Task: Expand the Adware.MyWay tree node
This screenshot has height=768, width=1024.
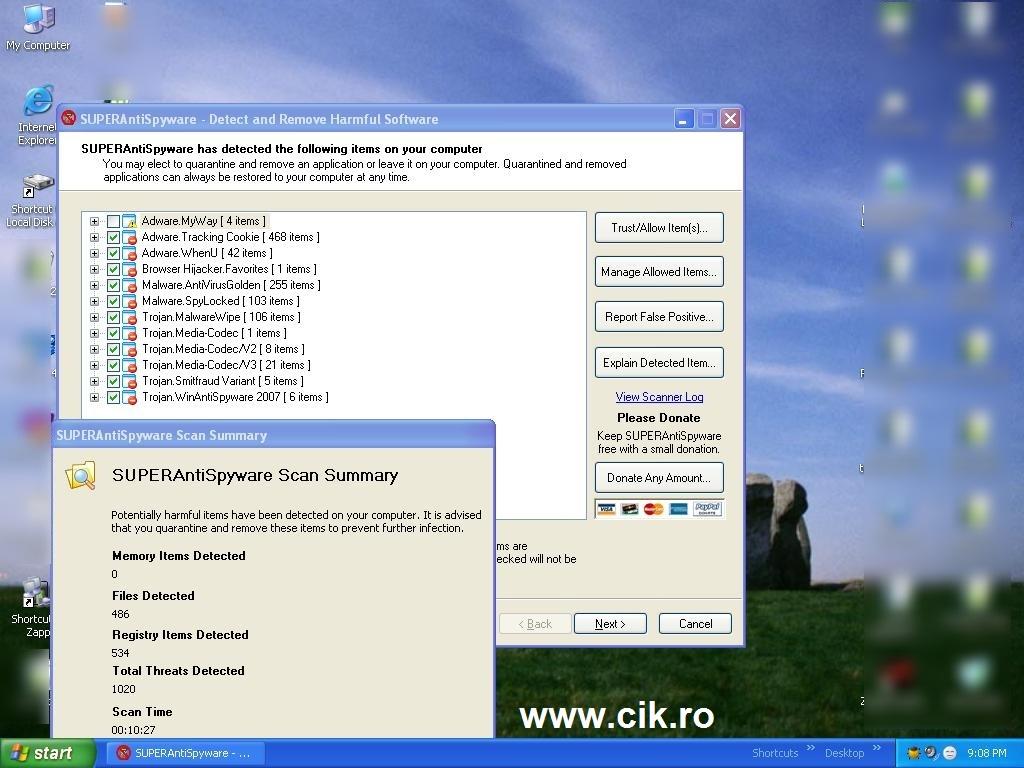Action: pos(95,221)
